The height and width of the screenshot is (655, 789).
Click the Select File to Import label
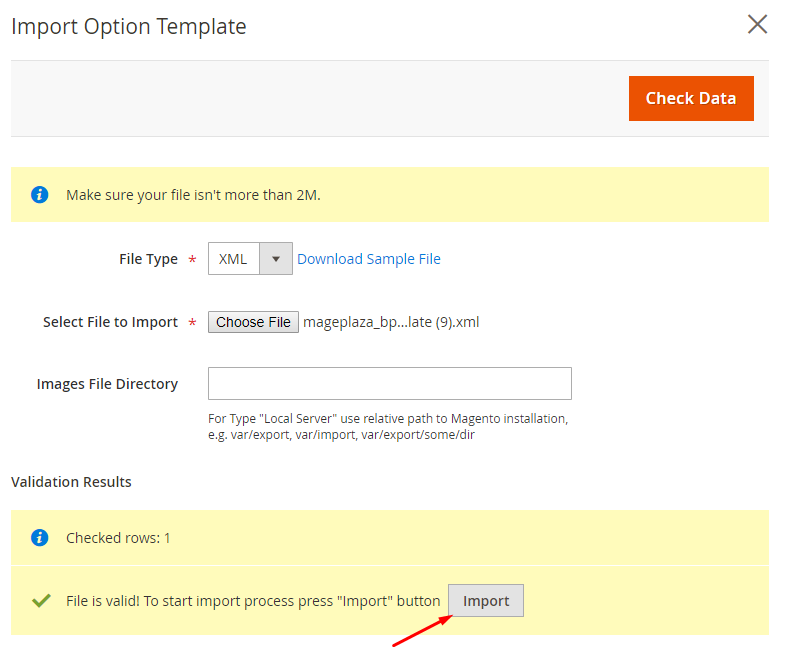(x=110, y=322)
